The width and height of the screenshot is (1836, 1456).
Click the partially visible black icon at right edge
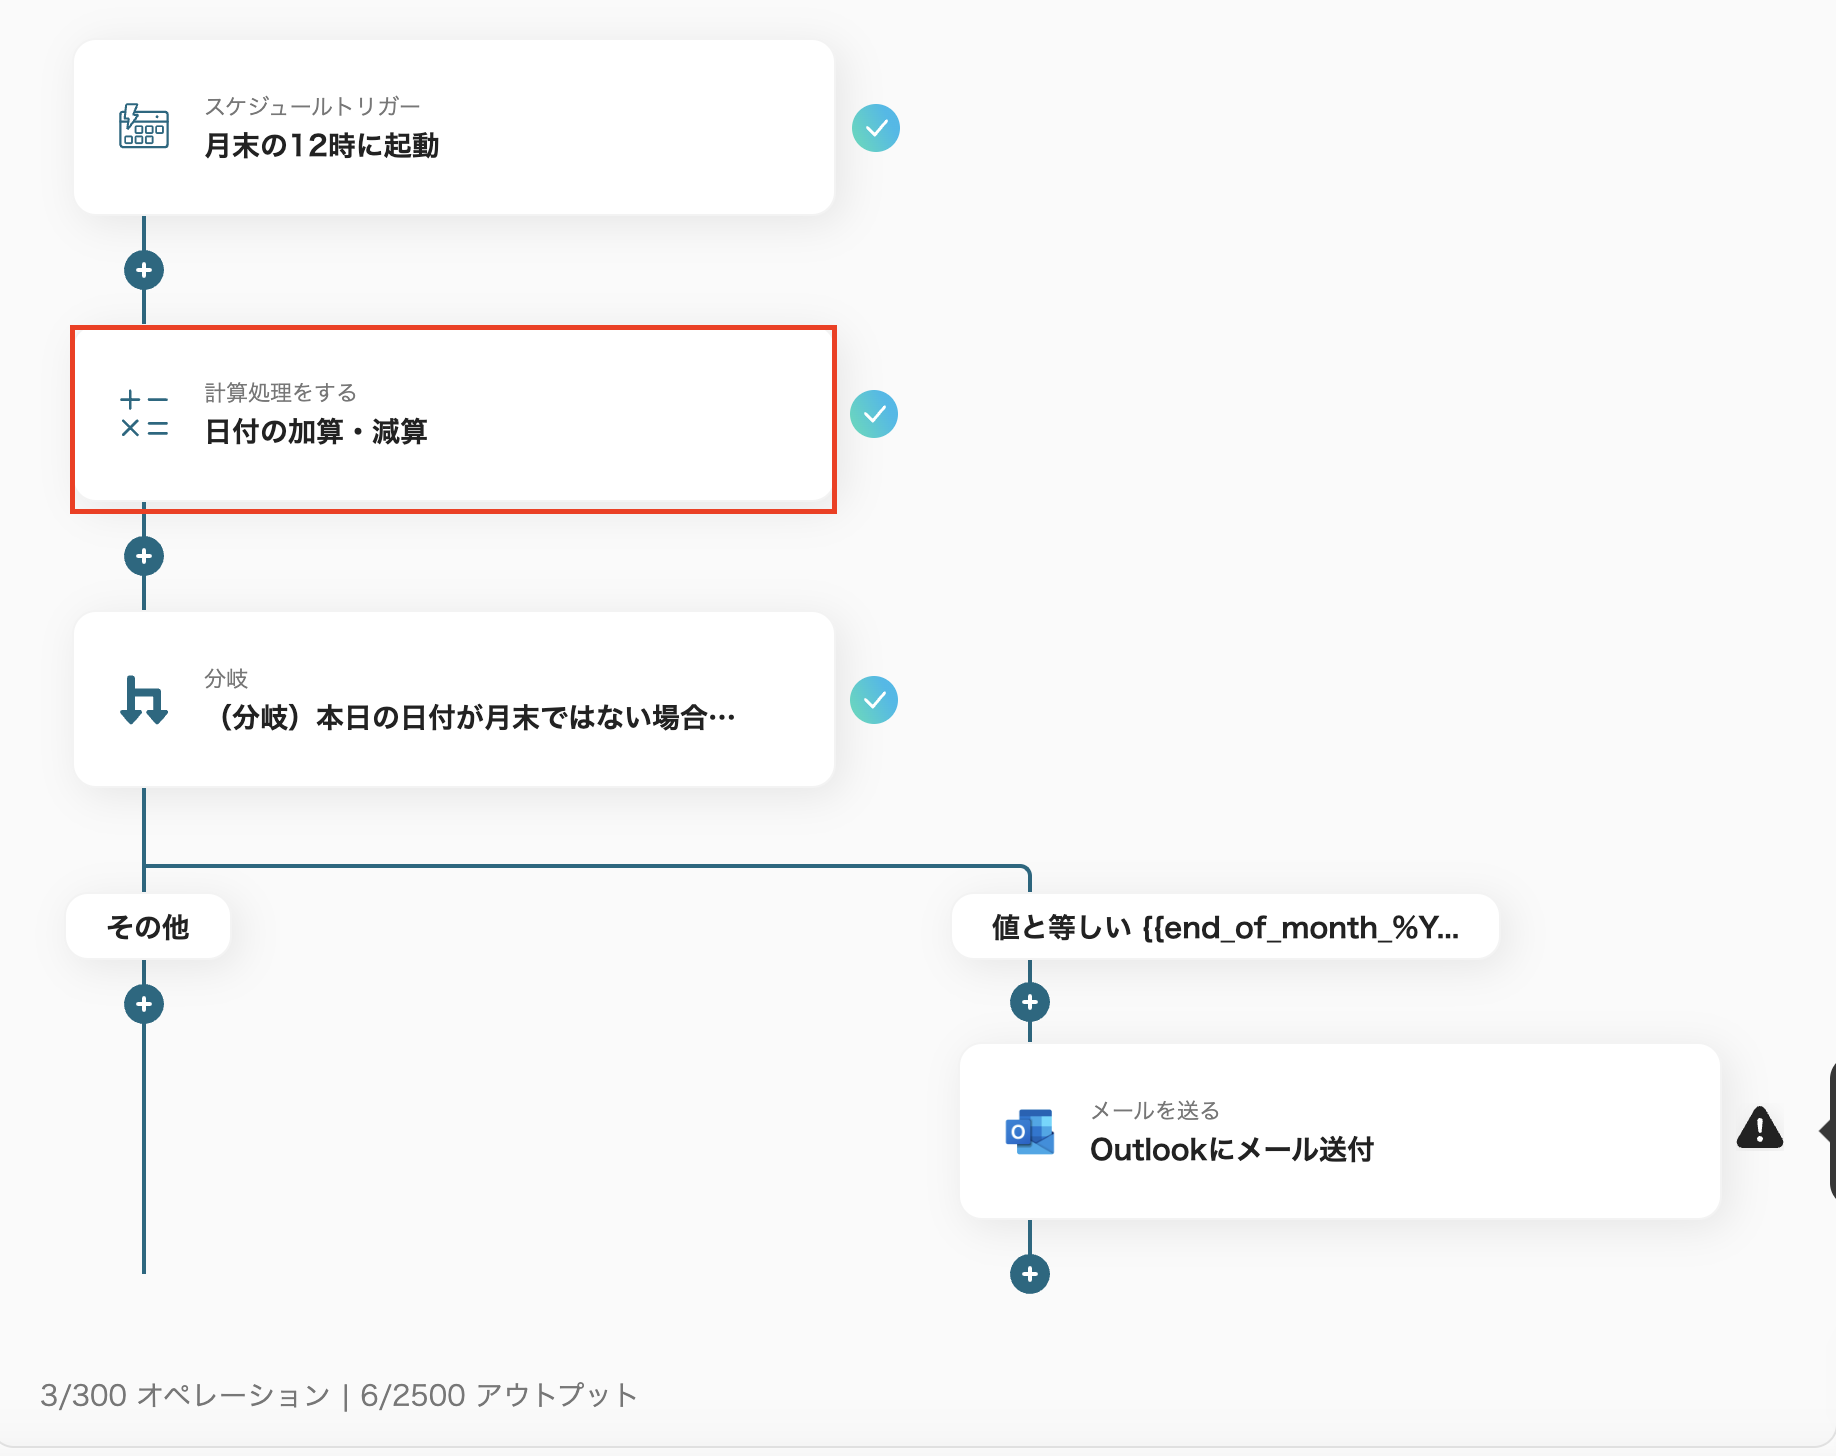point(1830,1130)
